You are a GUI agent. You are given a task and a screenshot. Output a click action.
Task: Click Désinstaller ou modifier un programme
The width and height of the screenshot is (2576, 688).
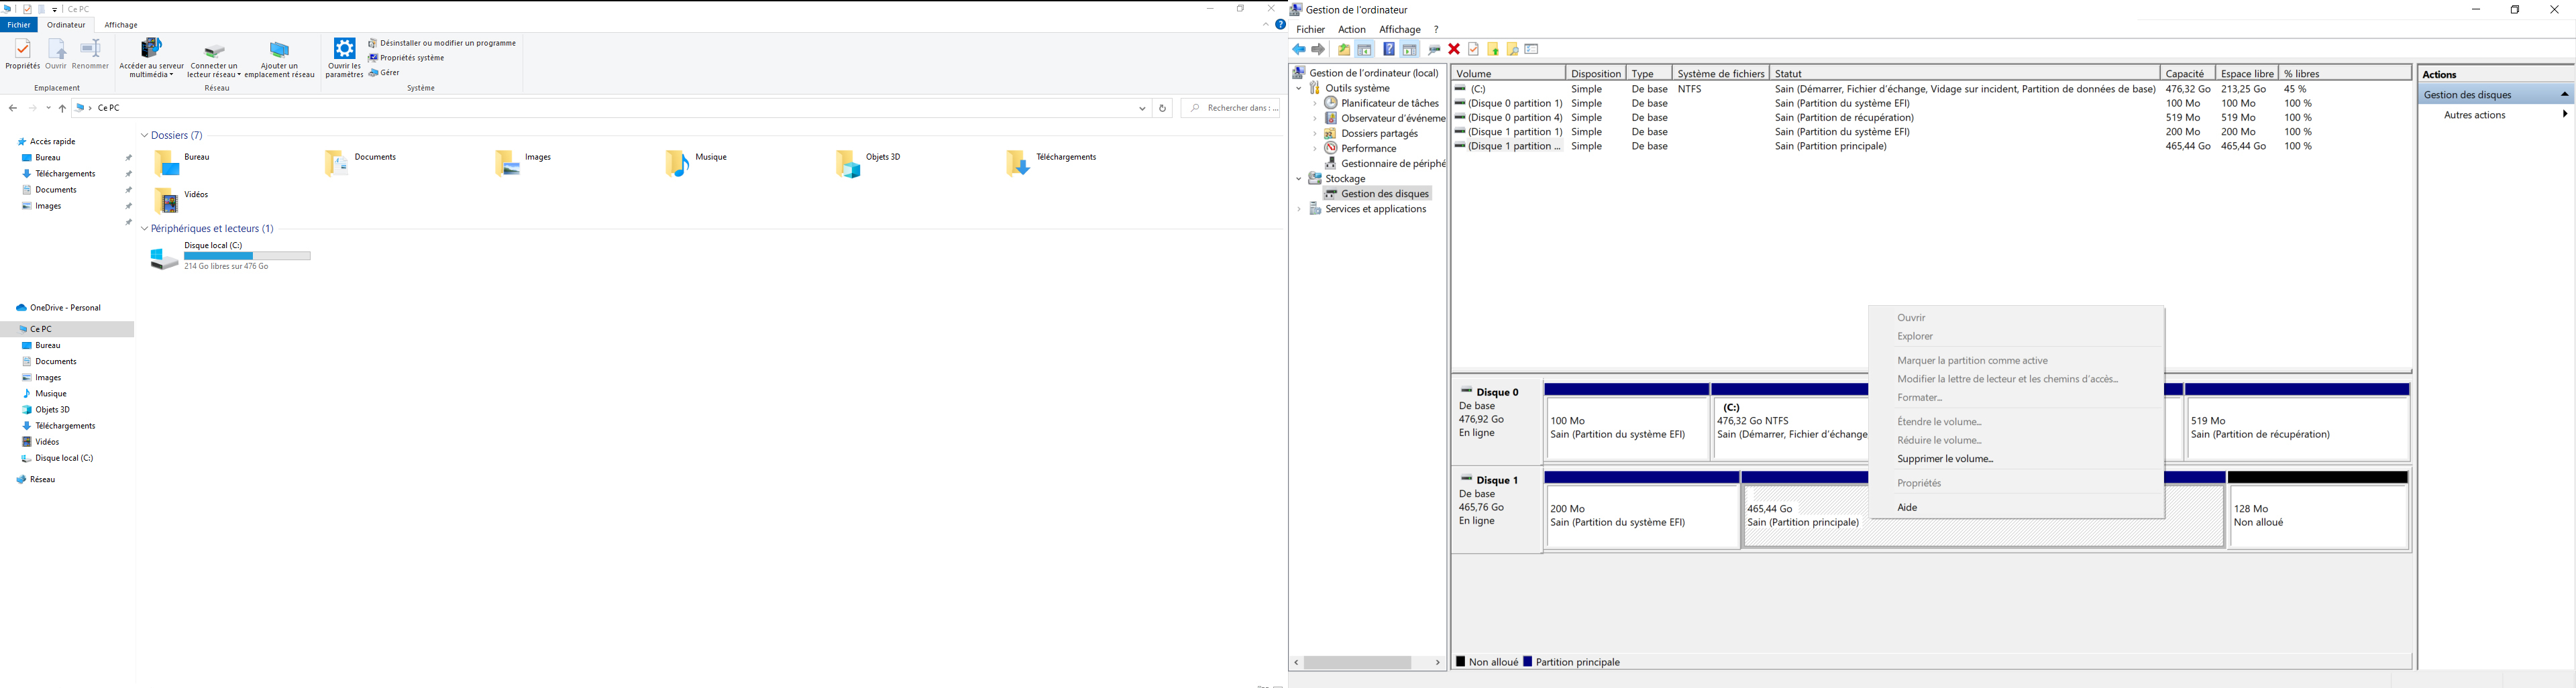tap(442, 43)
